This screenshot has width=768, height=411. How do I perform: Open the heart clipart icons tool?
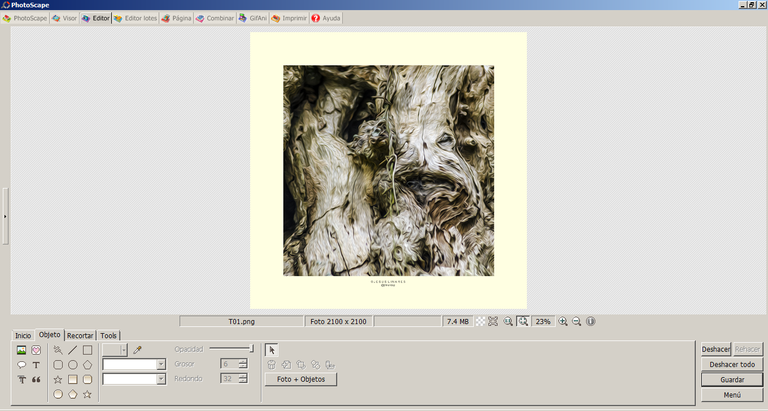pos(36,350)
